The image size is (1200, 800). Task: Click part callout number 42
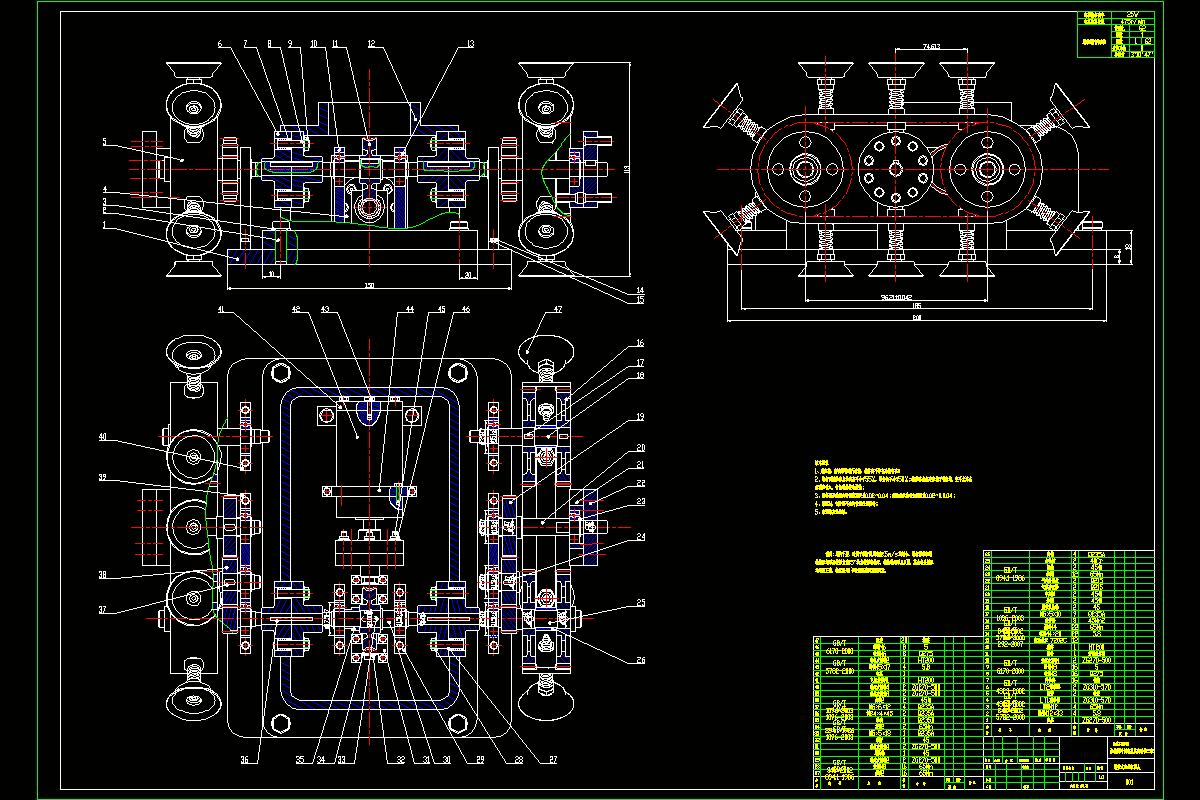pyautogui.click(x=295, y=309)
